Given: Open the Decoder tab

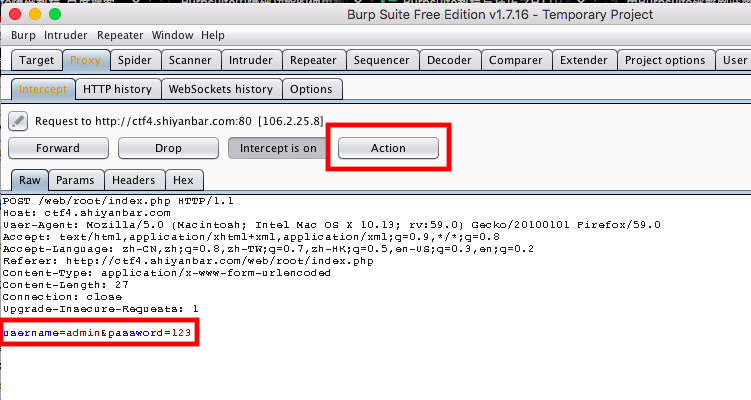Looking at the screenshot, I should pyautogui.click(x=449, y=60).
